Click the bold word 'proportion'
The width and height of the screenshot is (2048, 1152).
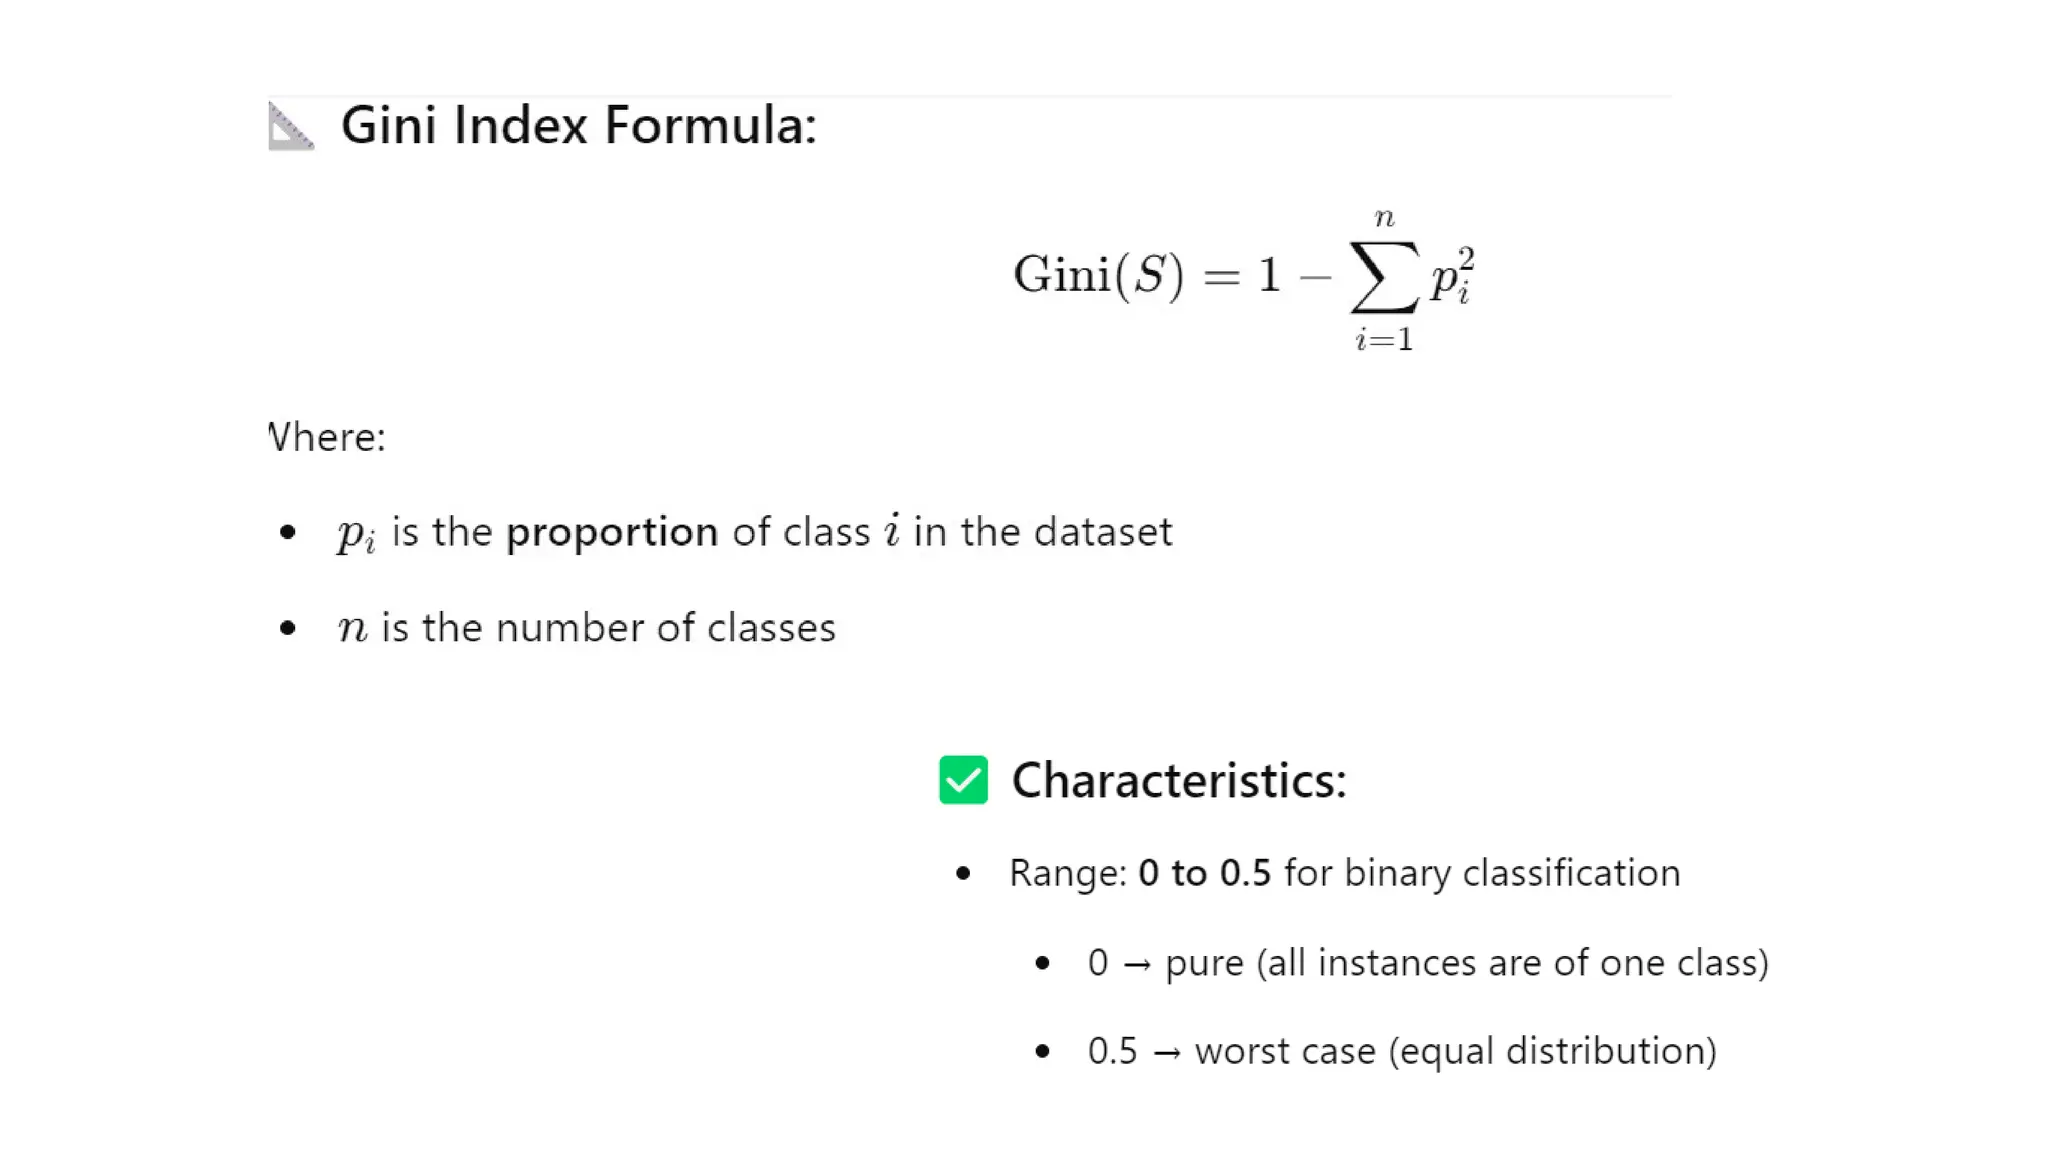click(612, 532)
